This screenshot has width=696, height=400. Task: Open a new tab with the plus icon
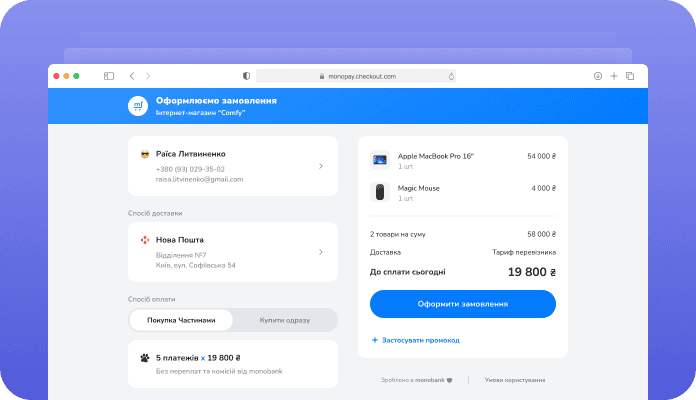(x=614, y=76)
